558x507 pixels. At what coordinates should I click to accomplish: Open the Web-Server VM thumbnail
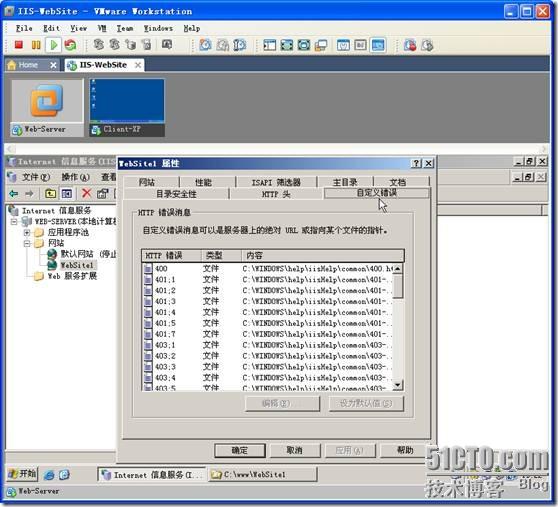[47, 107]
